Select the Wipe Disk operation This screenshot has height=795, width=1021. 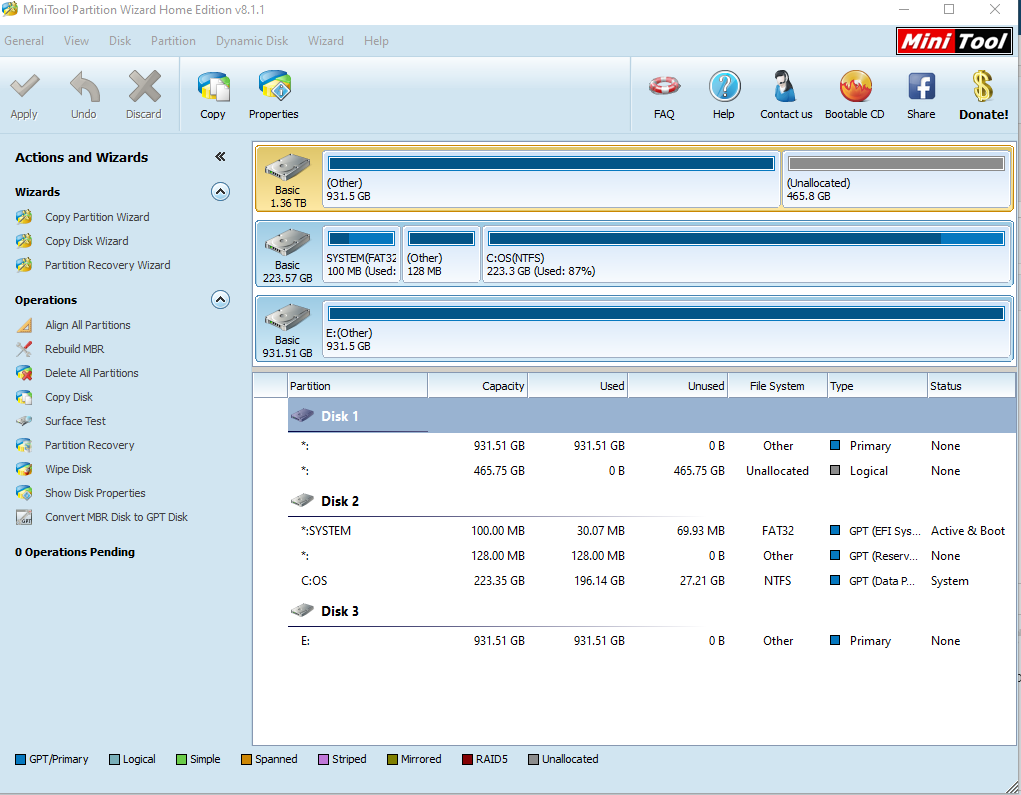[68, 469]
